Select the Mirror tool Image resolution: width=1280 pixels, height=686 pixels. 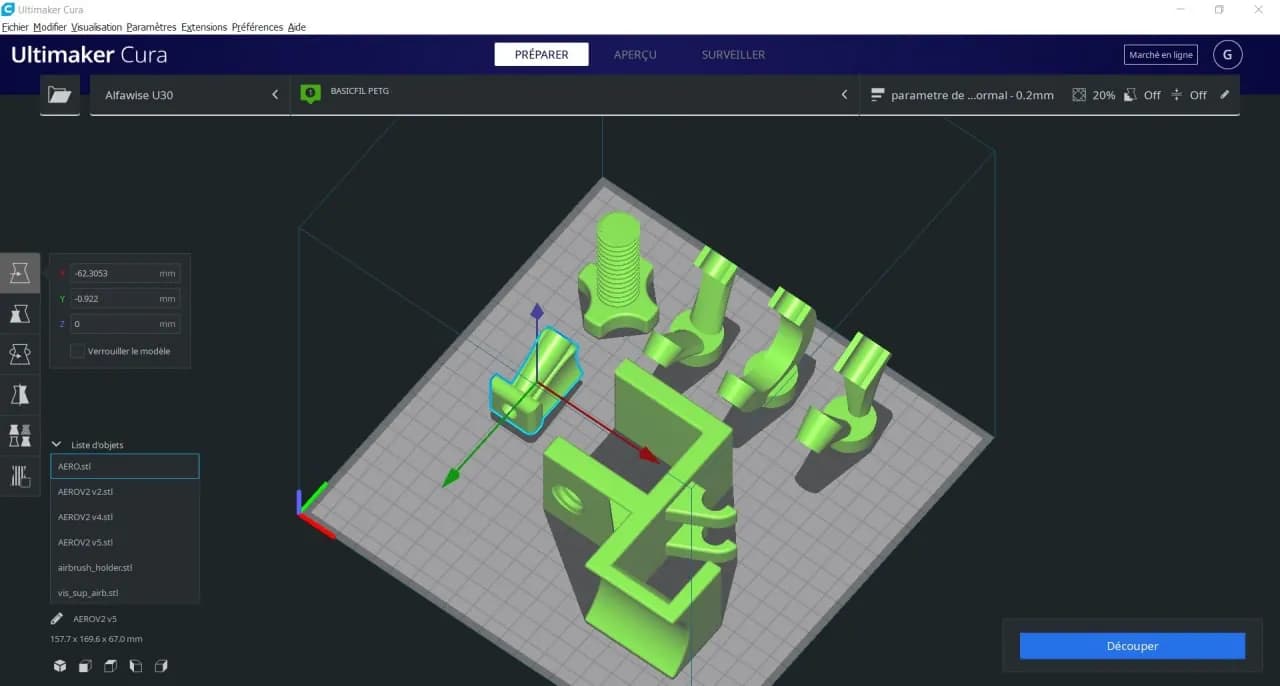[x=20, y=393]
